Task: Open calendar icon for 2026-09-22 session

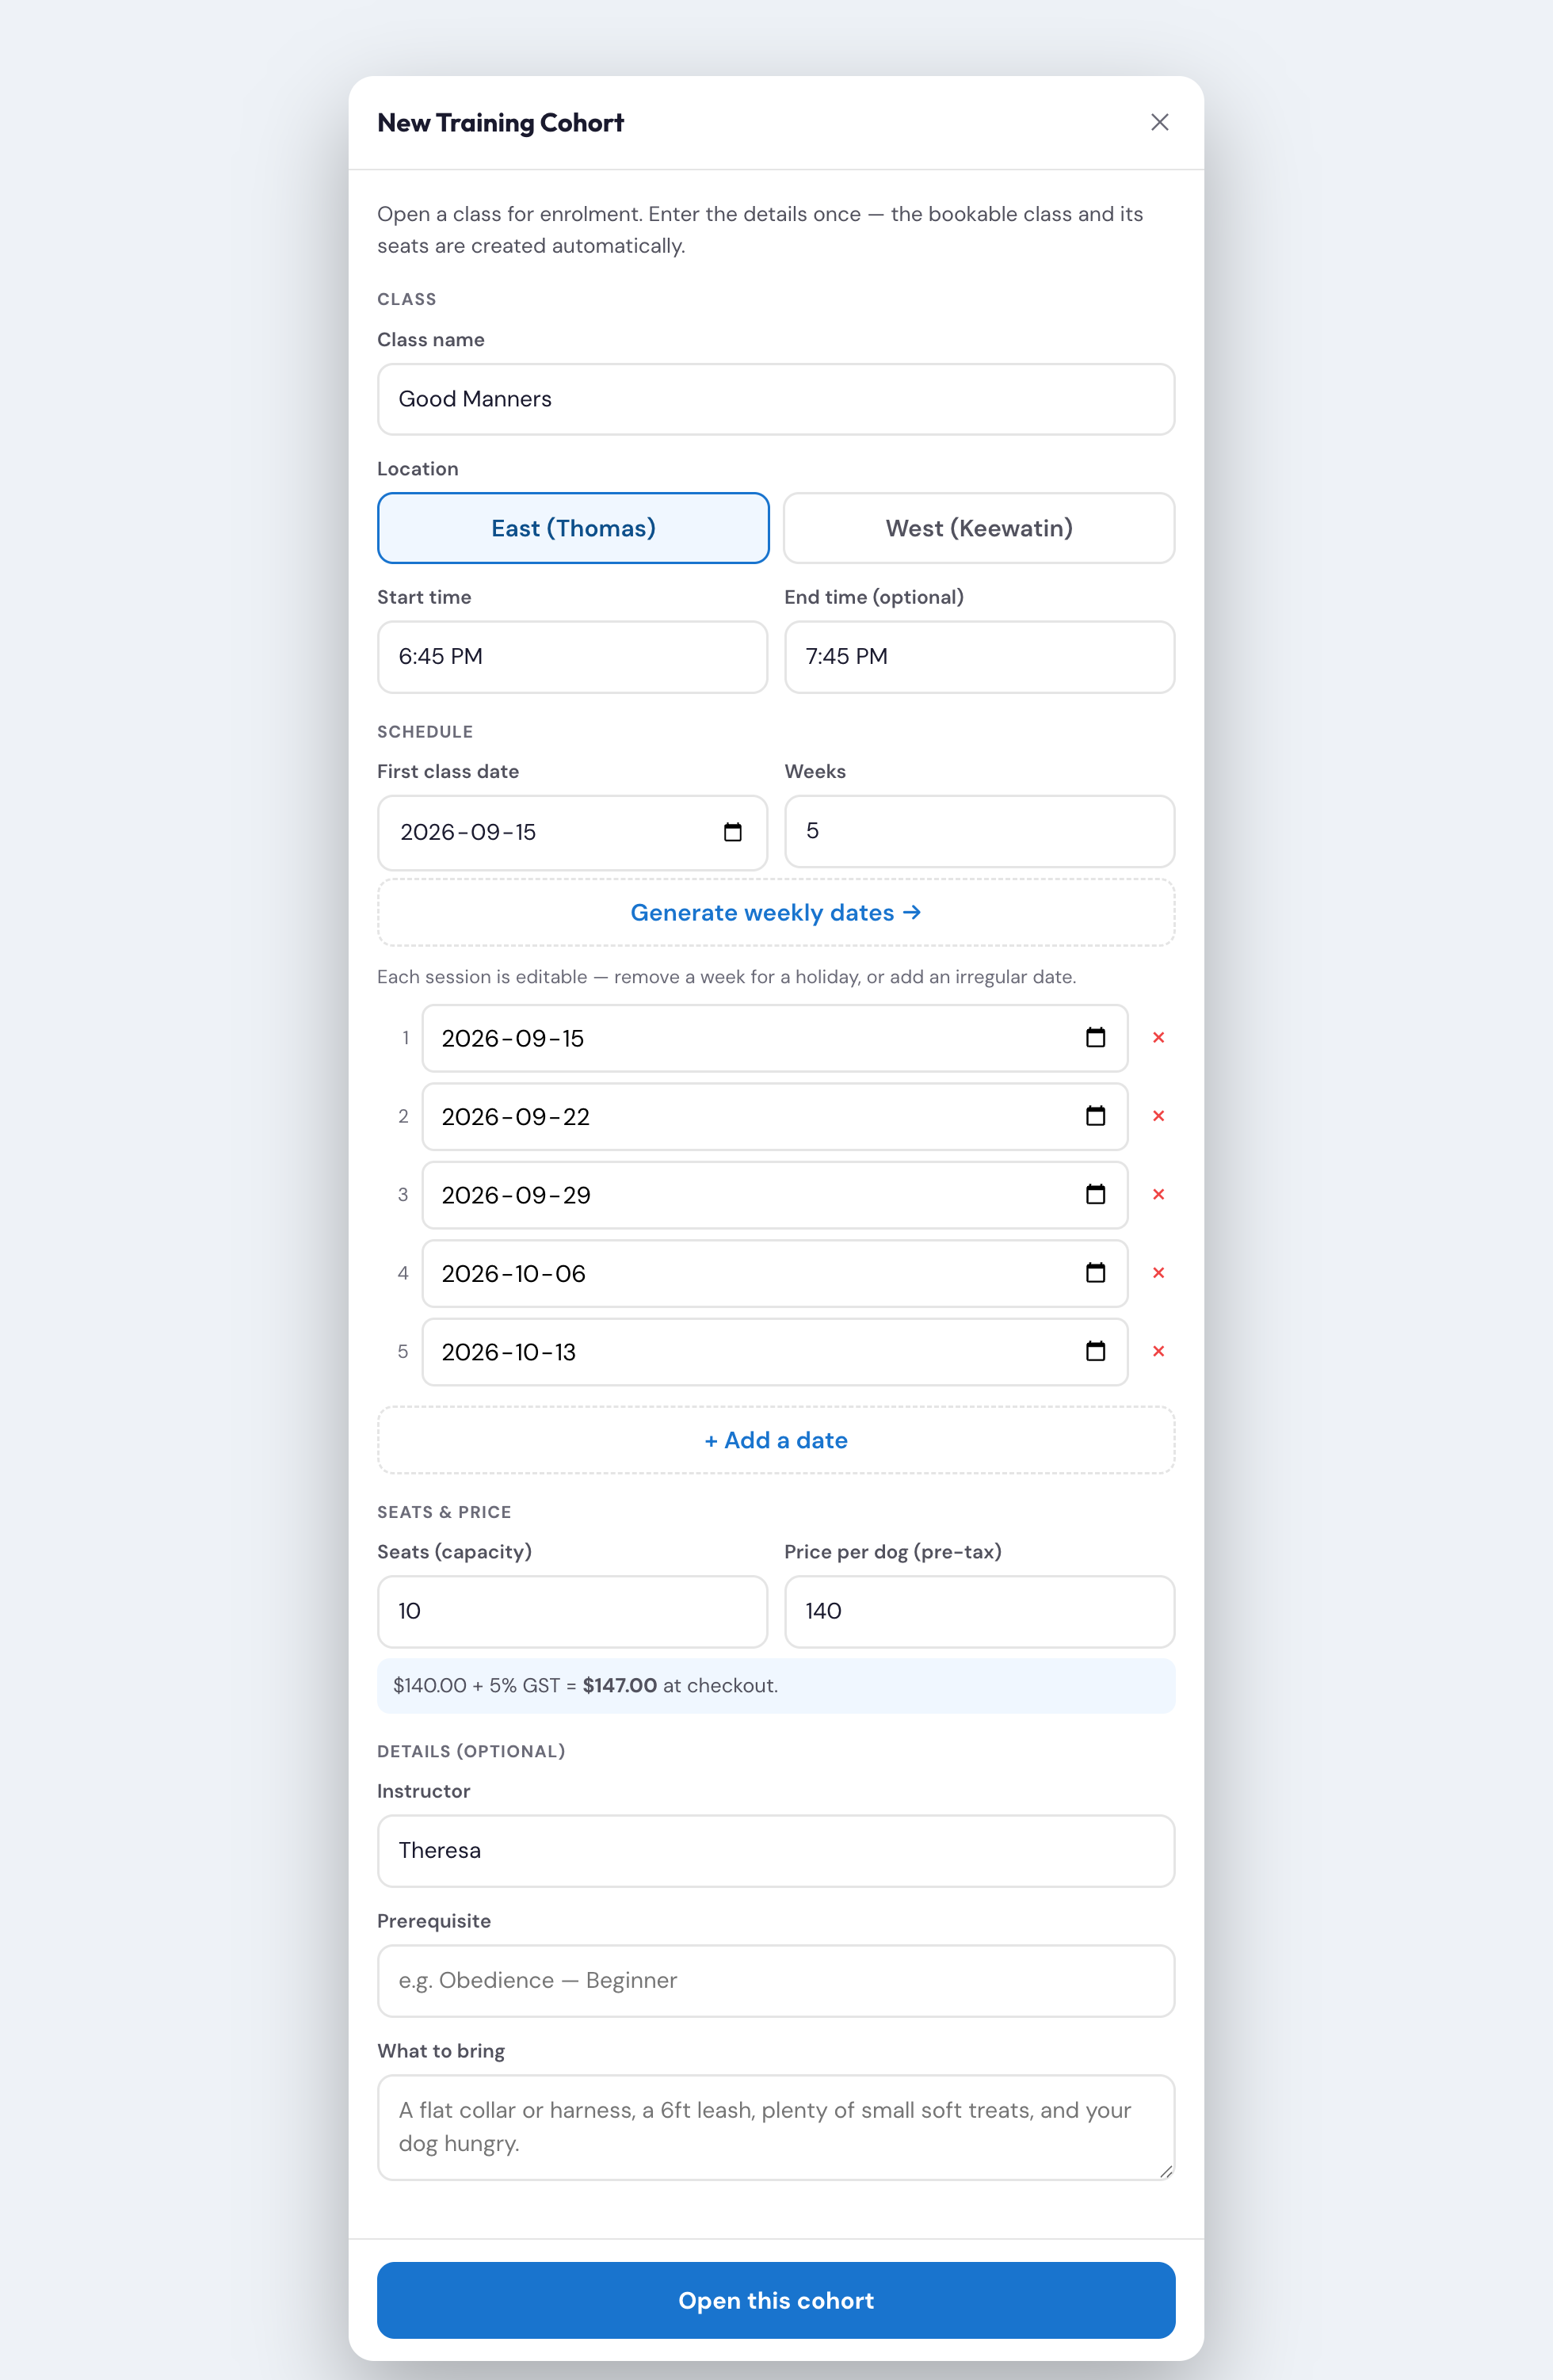Action: pyautogui.click(x=1095, y=1116)
